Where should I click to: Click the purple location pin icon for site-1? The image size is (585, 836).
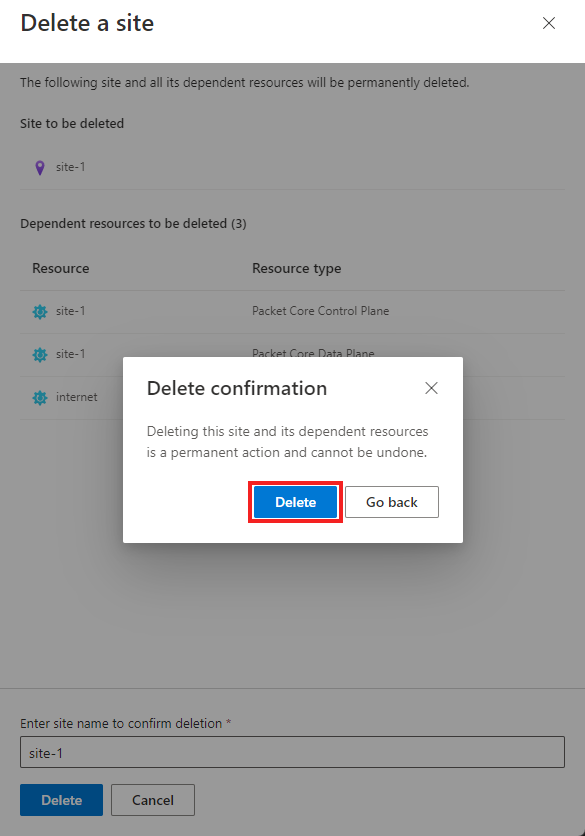[x=40, y=168]
